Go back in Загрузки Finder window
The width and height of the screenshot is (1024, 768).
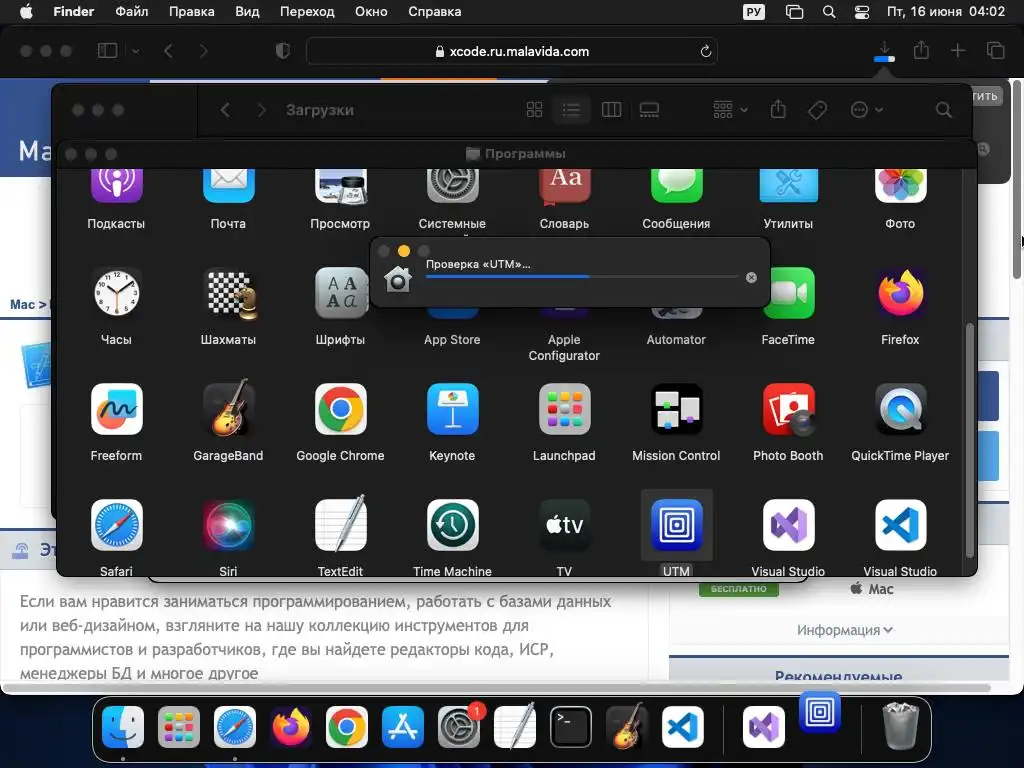point(225,110)
